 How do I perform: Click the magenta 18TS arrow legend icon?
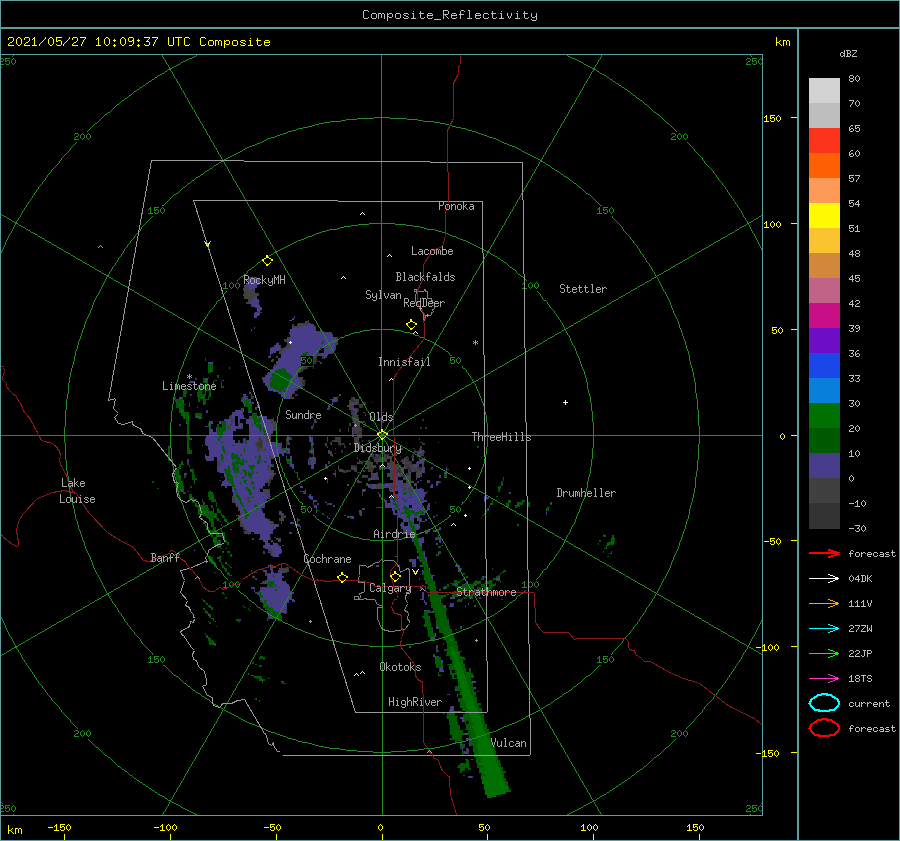pyautogui.click(x=824, y=679)
